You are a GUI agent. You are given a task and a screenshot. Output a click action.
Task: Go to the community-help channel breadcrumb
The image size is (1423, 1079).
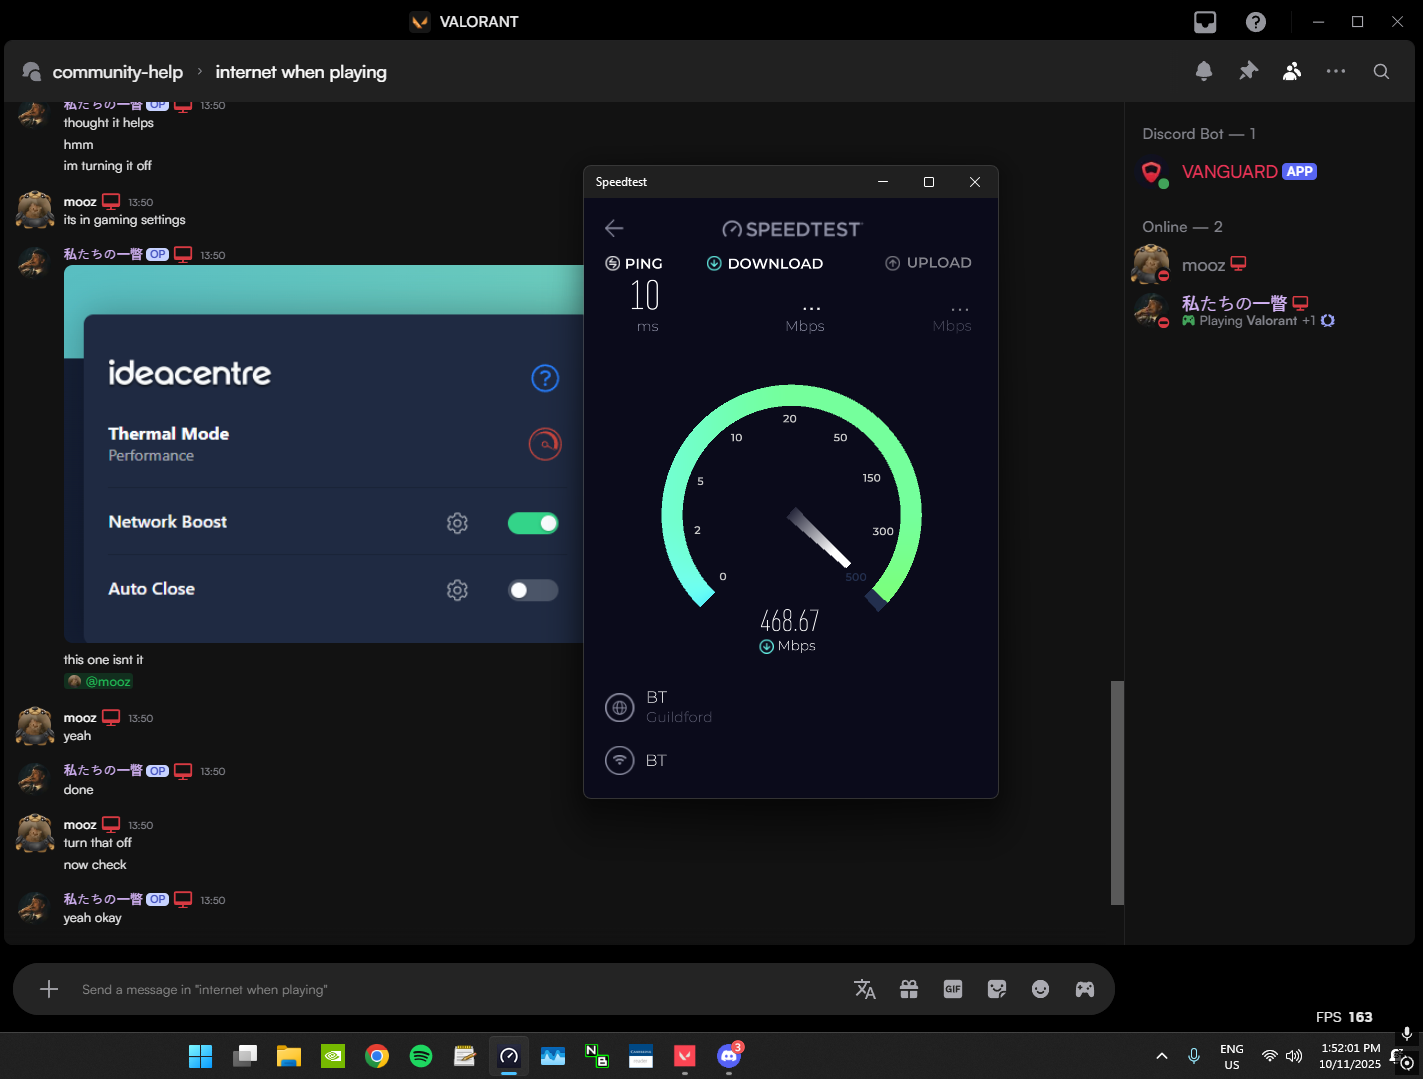click(x=118, y=72)
